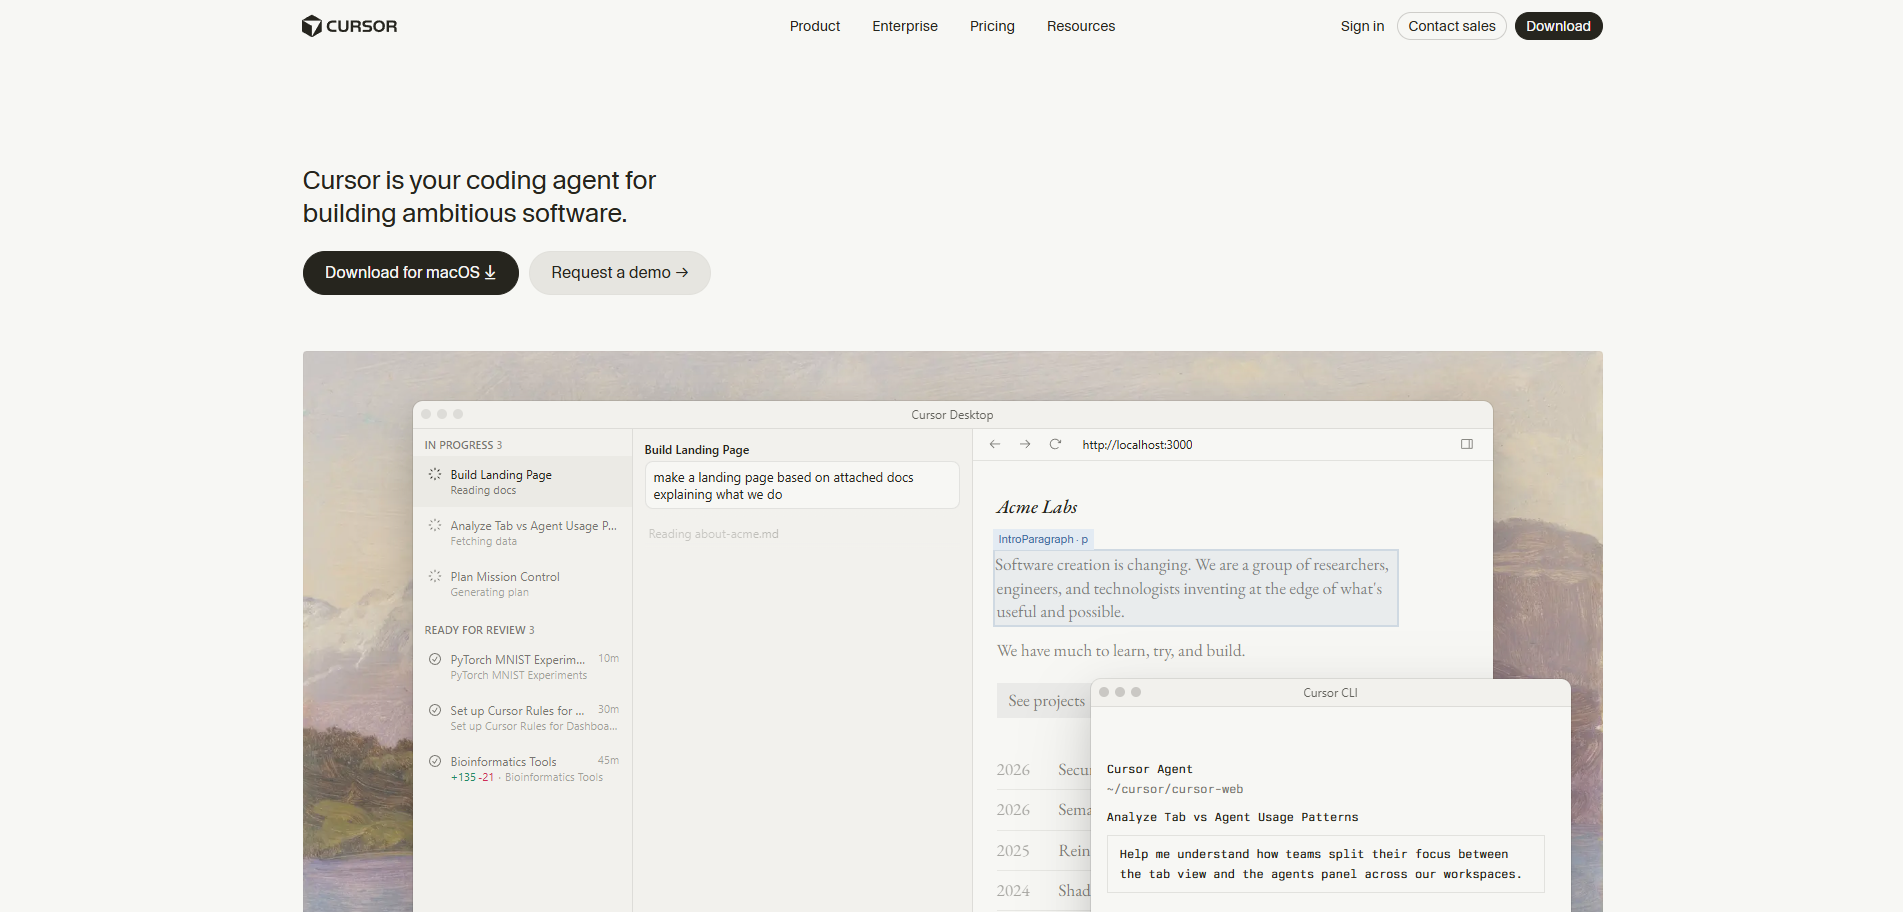
Task: Click the Cursor Desktop window title
Action: tap(952, 415)
